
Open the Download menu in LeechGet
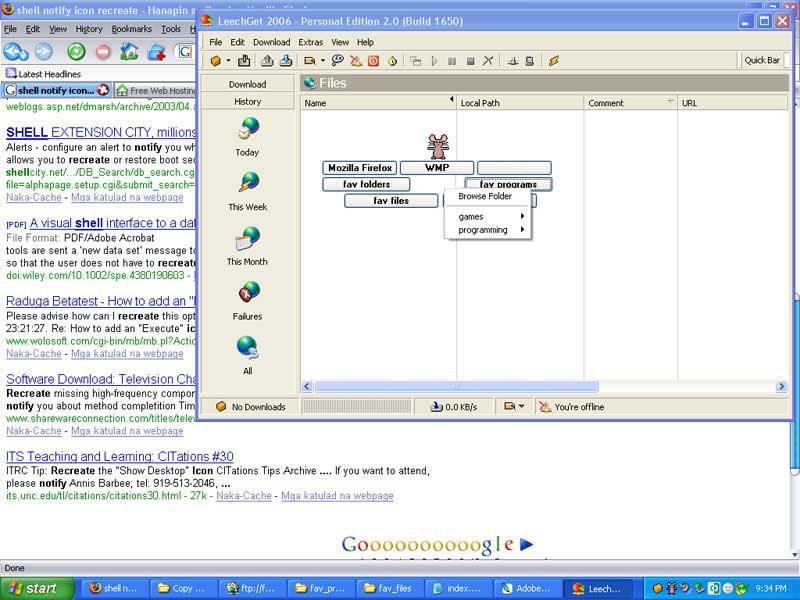pos(271,42)
